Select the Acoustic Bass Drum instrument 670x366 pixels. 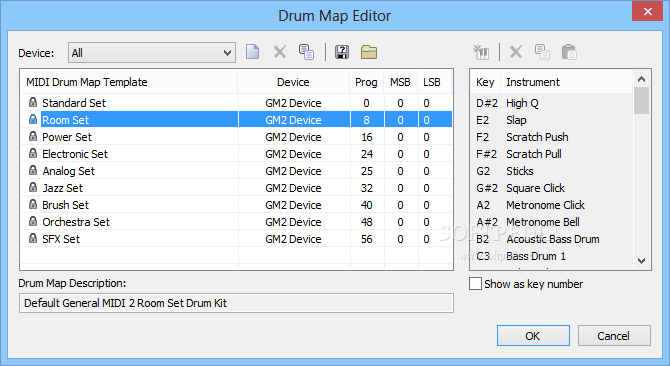click(552, 238)
